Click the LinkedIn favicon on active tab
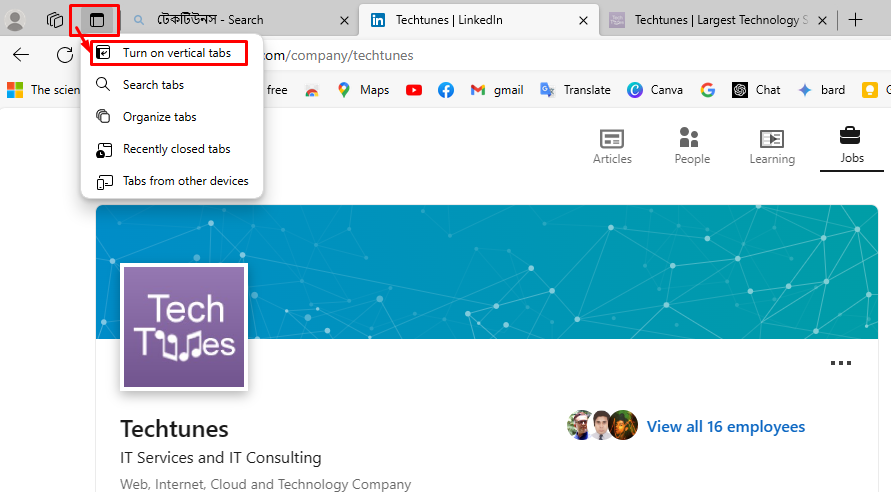The height and width of the screenshot is (492, 891). coord(378,20)
